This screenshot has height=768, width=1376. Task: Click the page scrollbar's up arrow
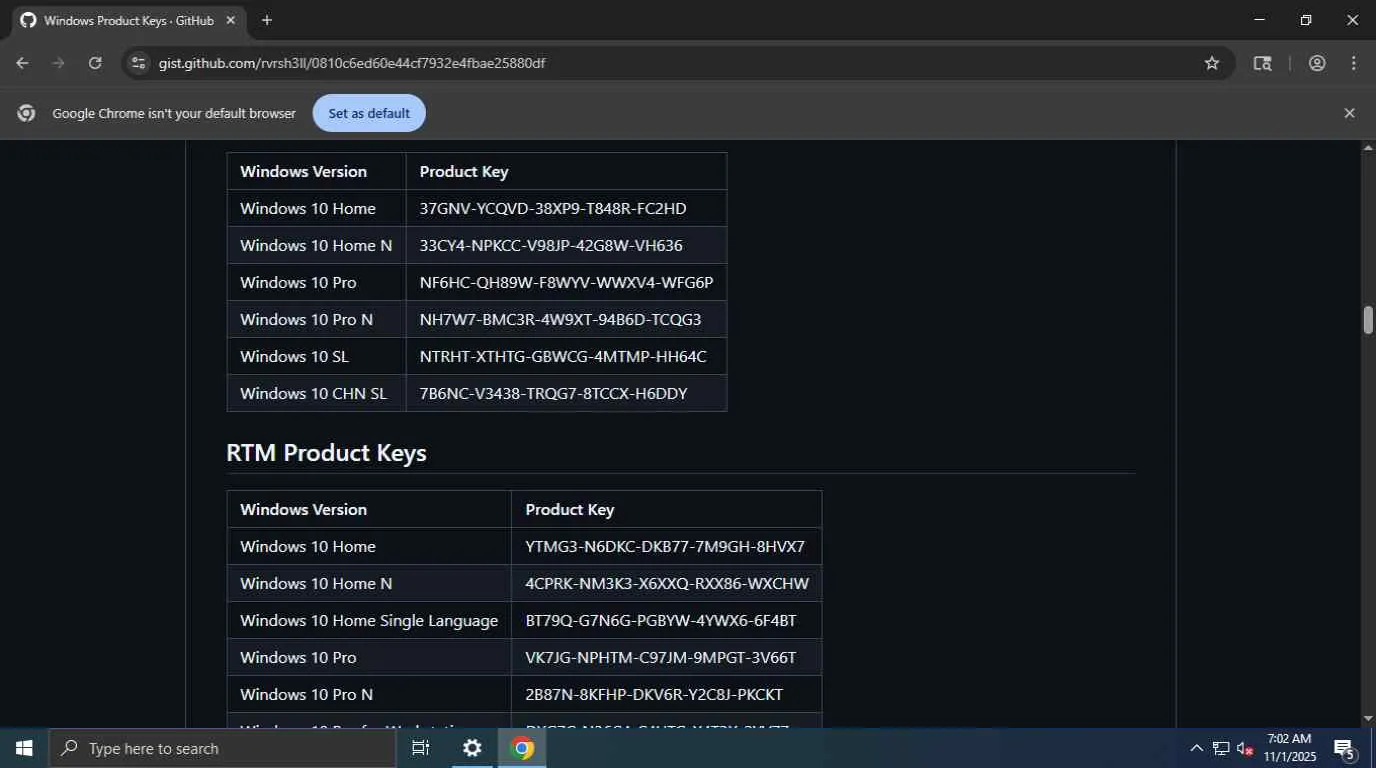click(x=1368, y=149)
